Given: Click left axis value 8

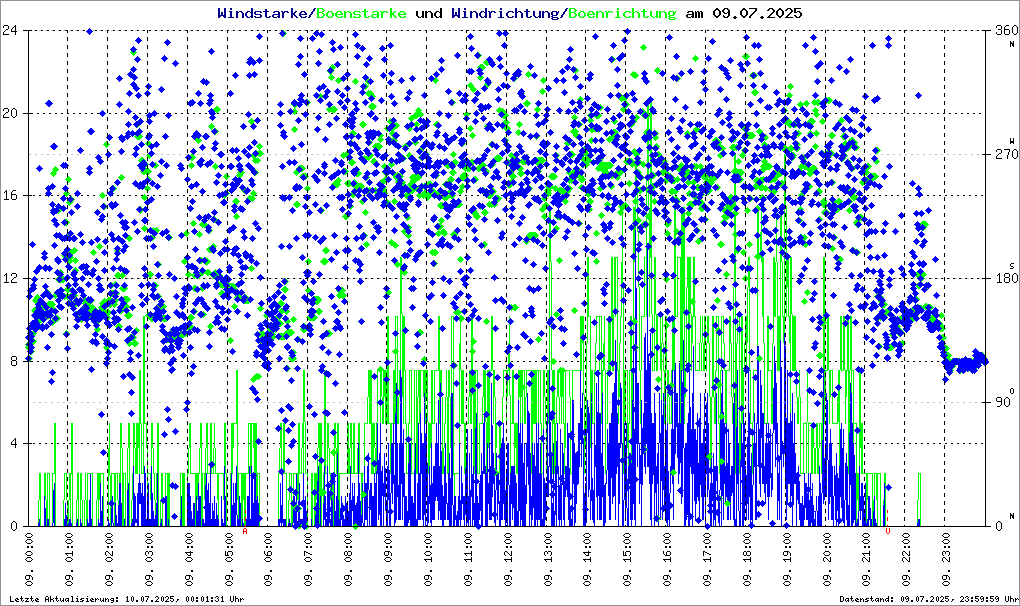Looking at the screenshot, I should (14, 361).
